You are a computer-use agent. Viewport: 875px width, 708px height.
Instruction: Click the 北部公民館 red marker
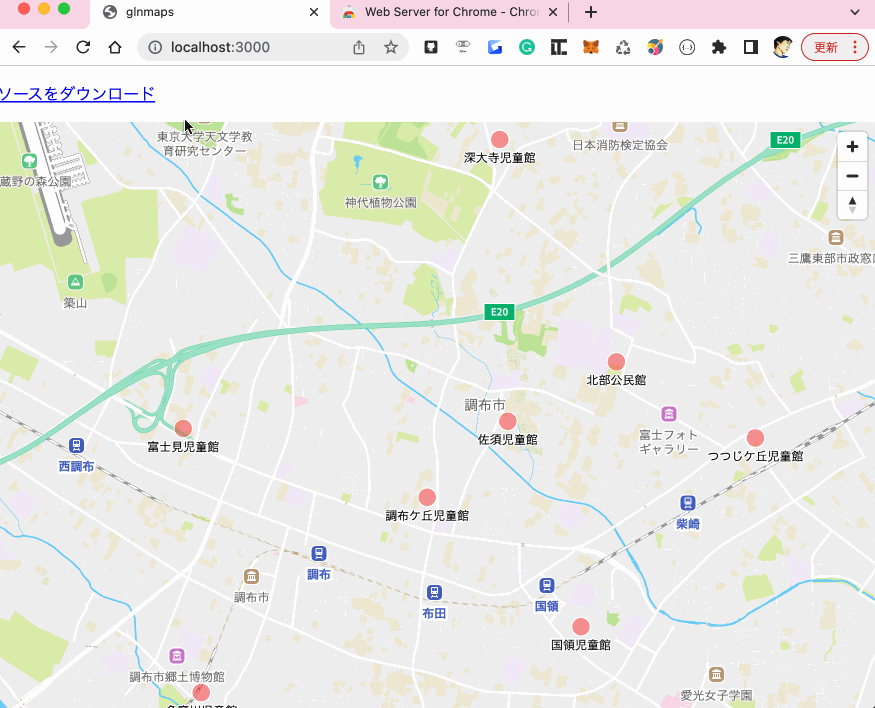(616, 362)
